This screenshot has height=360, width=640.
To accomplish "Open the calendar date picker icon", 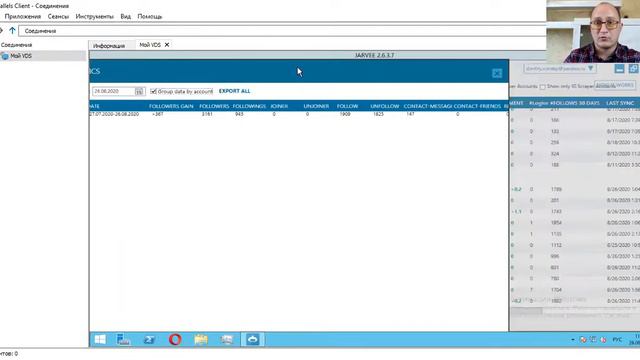I will pos(139,91).
